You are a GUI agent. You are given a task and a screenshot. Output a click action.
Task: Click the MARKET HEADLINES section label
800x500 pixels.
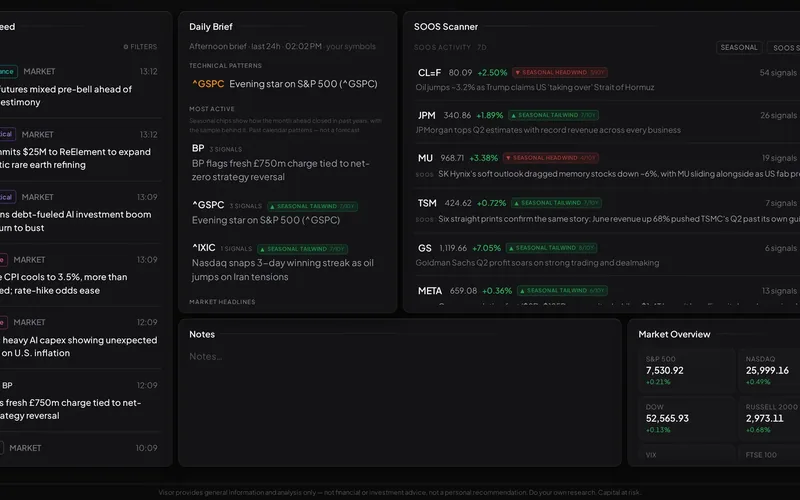tap(222, 302)
